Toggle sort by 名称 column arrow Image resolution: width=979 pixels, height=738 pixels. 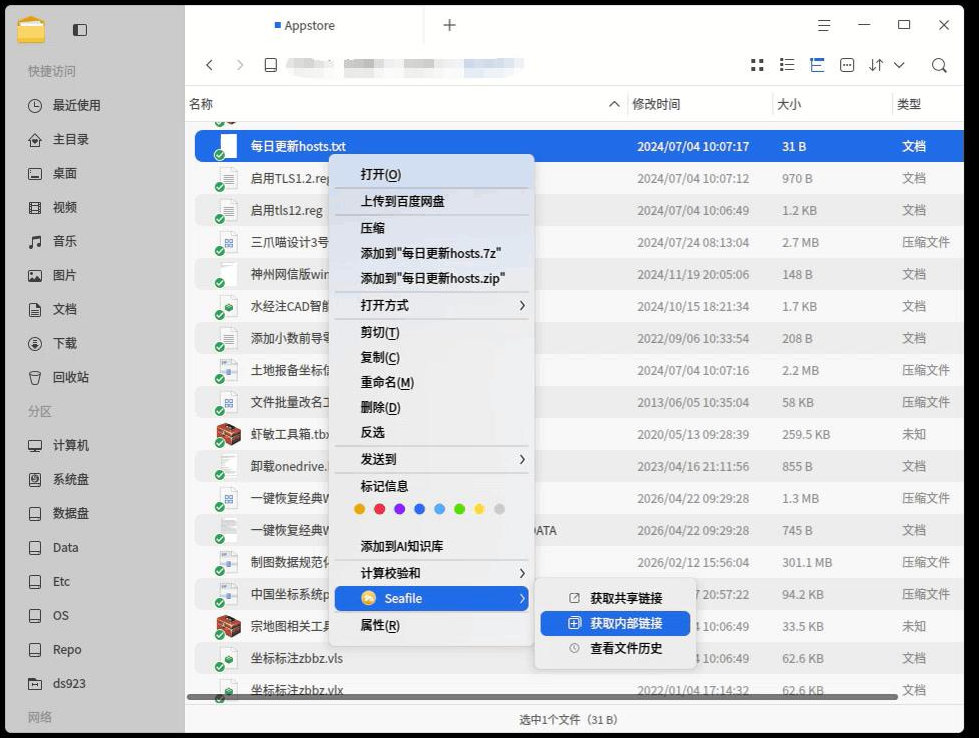(x=614, y=104)
